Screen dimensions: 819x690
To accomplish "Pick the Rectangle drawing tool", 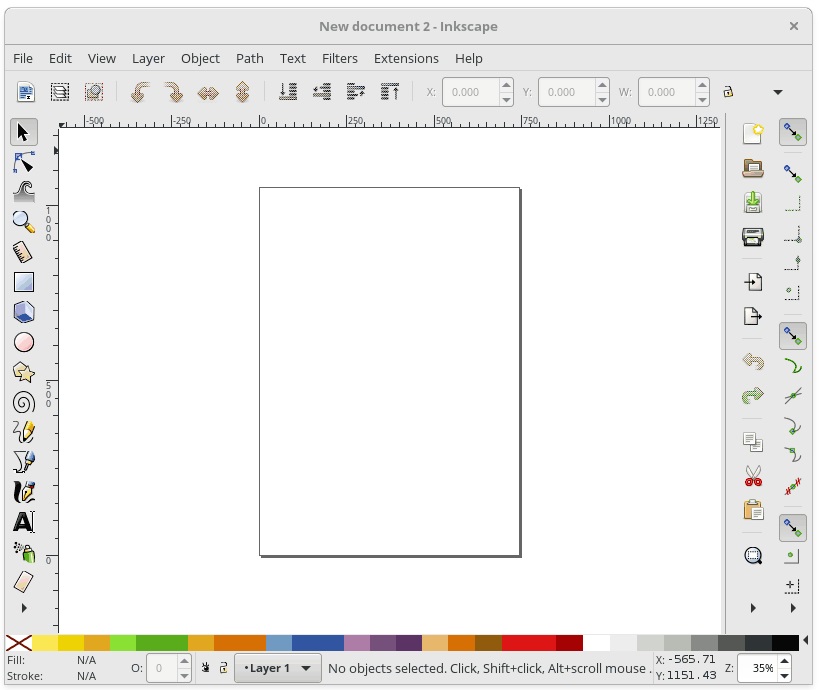I will pos(24,282).
